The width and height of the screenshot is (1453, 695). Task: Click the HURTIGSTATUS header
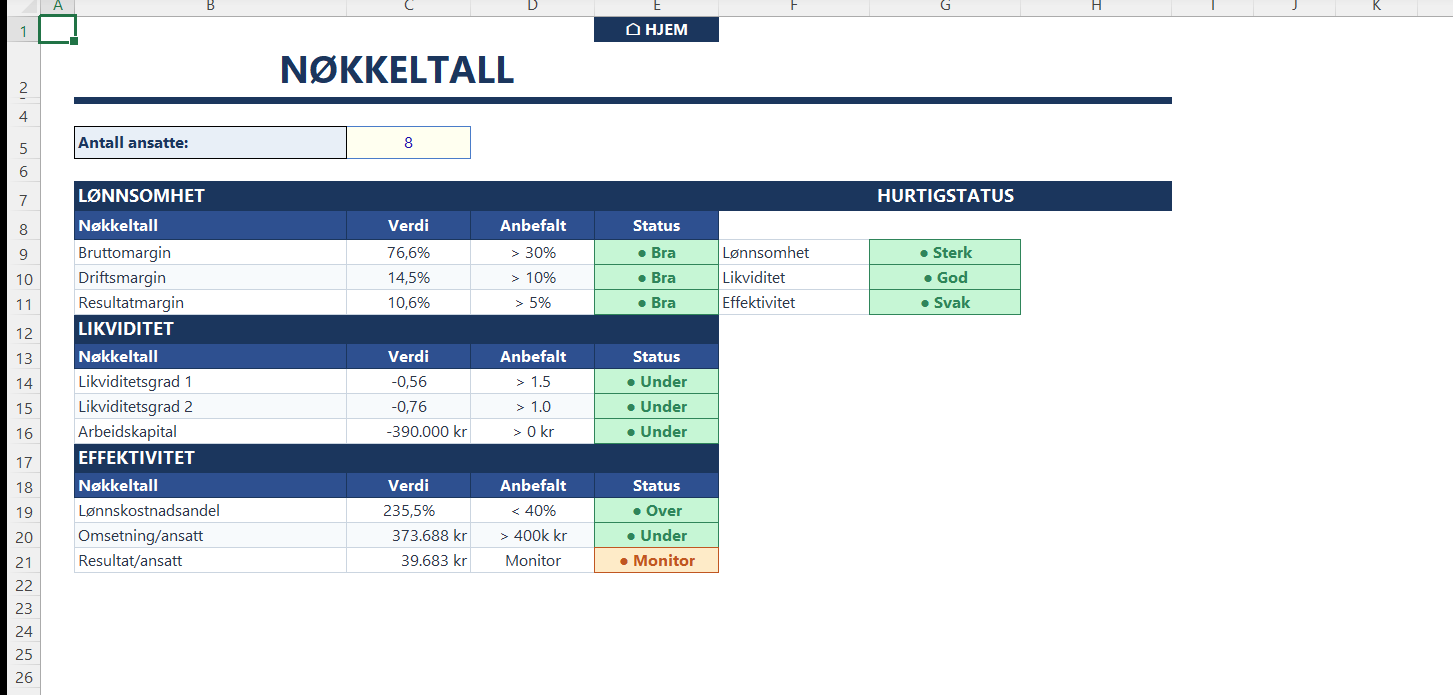coord(945,196)
